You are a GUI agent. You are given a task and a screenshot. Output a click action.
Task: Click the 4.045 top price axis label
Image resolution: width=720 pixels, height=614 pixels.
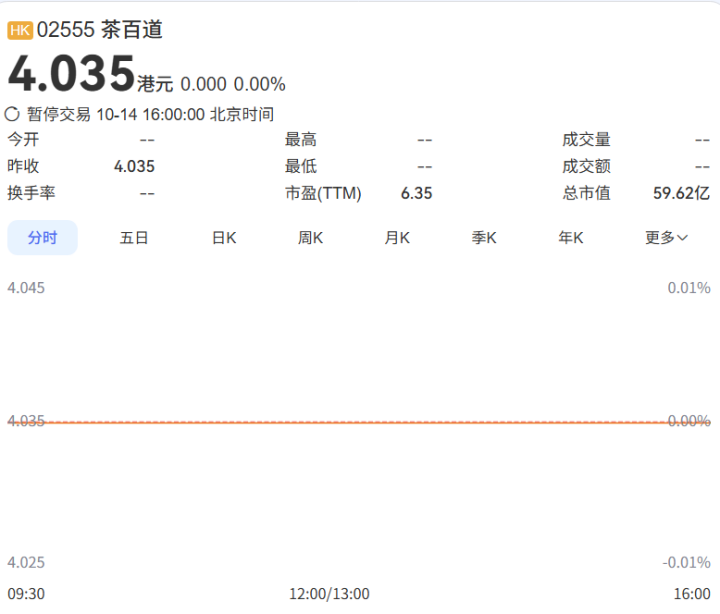(26, 288)
